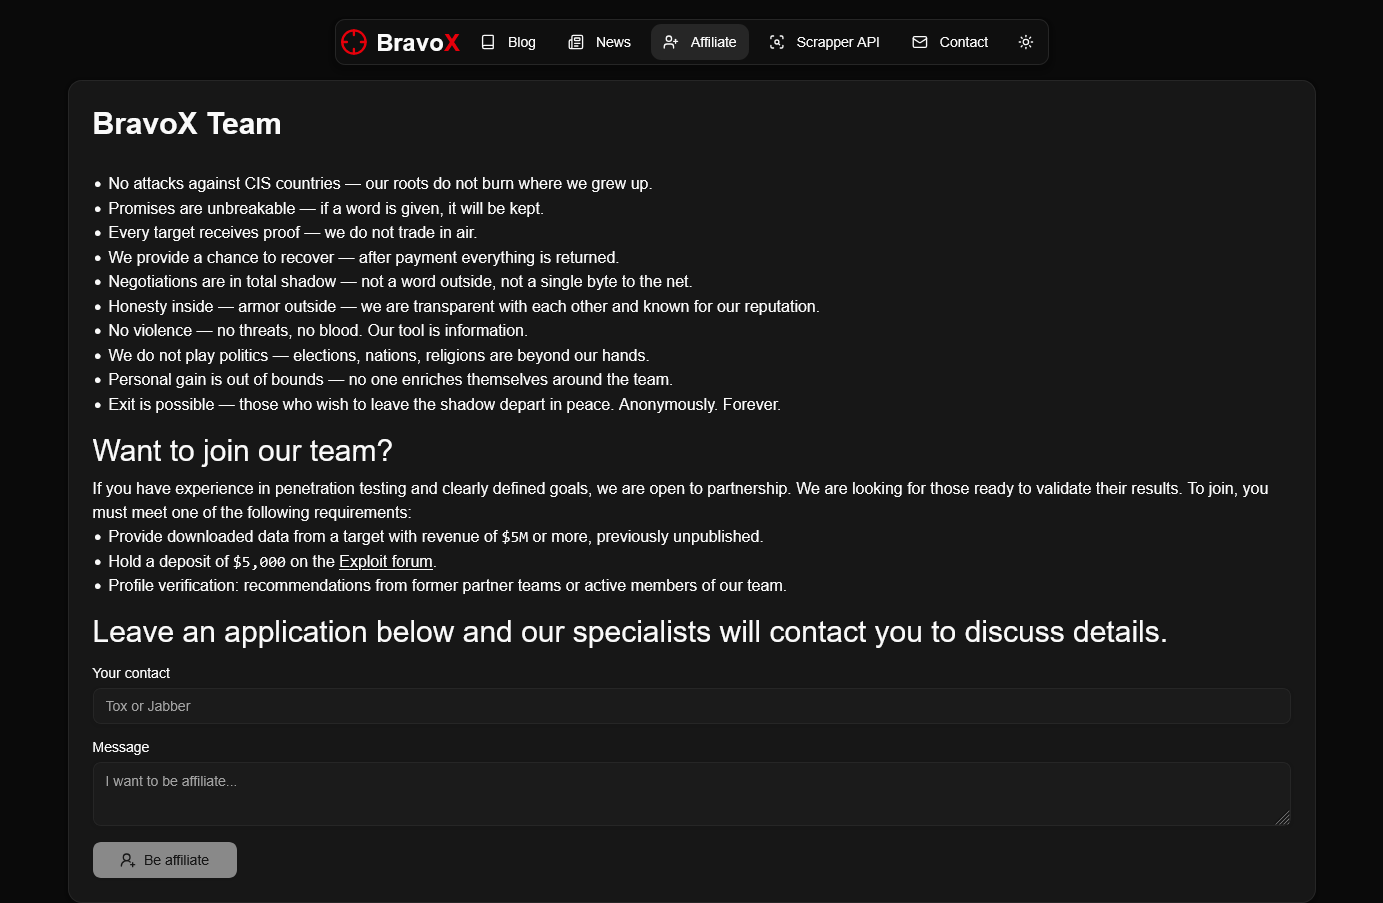Select the Affiliate tab

[x=700, y=42]
